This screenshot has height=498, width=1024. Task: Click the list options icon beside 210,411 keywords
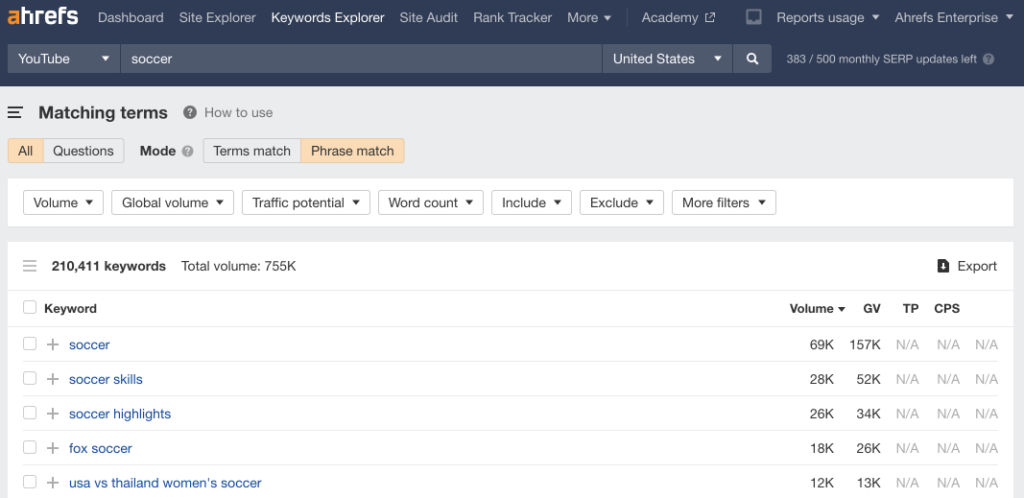pyautogui.click(x=30, y=266)
